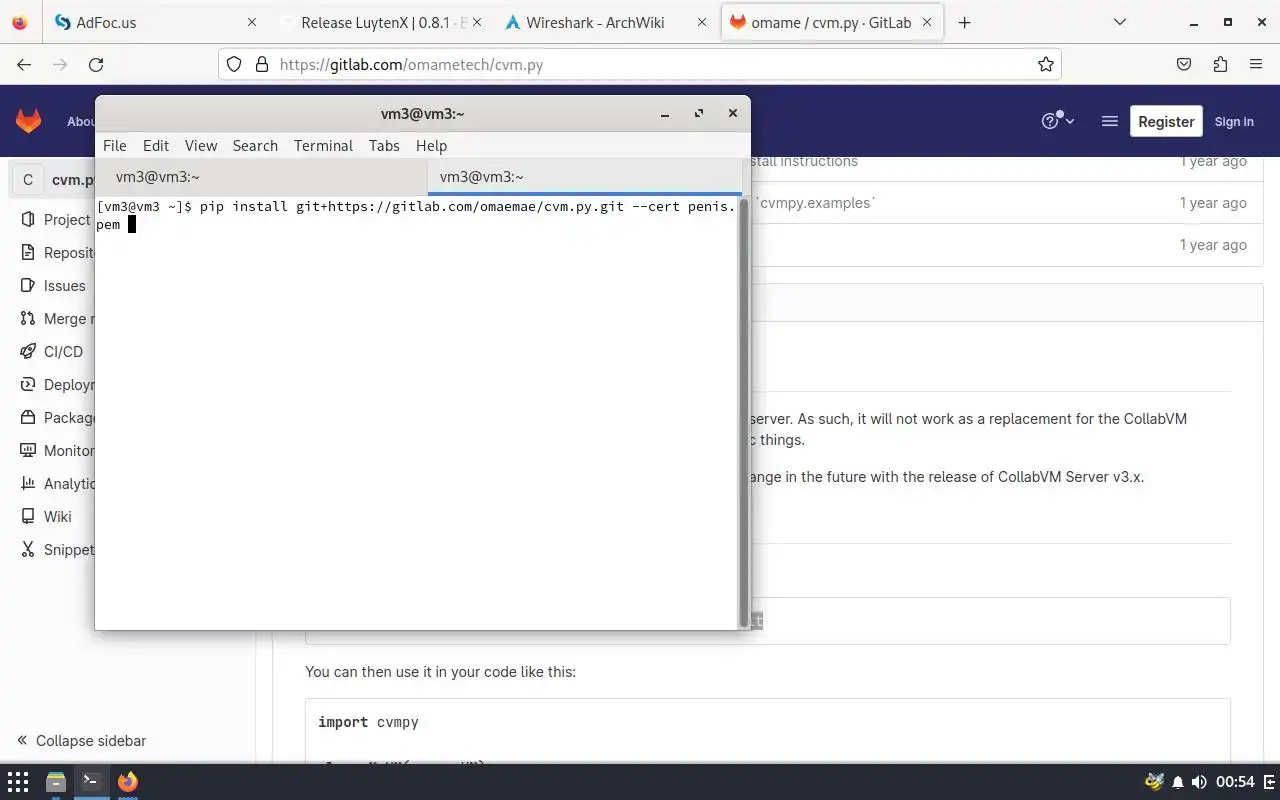Click the 'import cvmpy' code line
Image resolution: width=1280 pixels, height=800 pixels.
pos(368,722)
